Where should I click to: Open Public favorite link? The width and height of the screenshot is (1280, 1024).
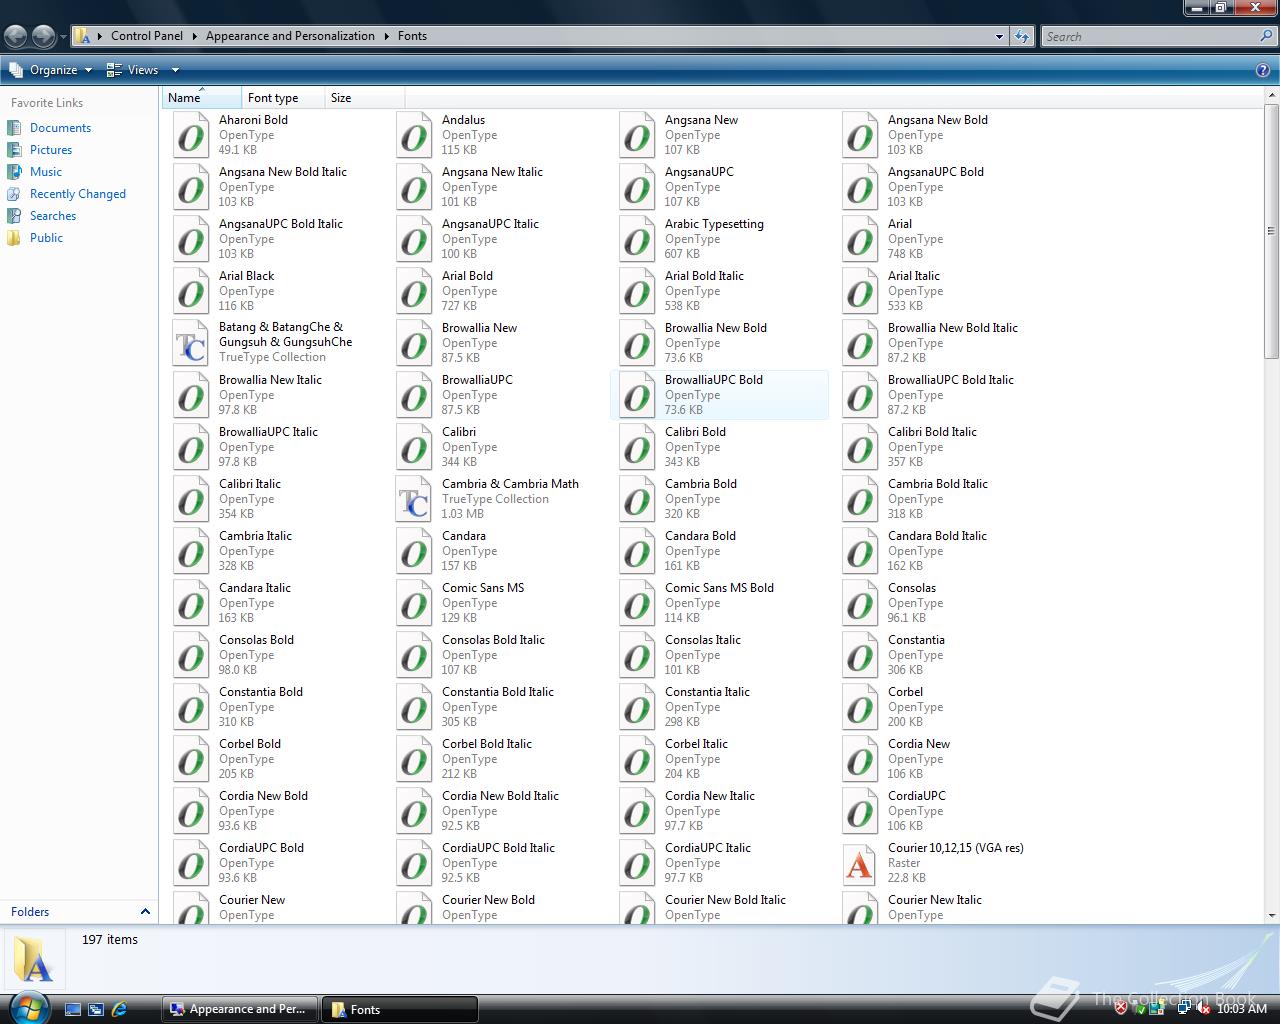(x=46, y=238)
